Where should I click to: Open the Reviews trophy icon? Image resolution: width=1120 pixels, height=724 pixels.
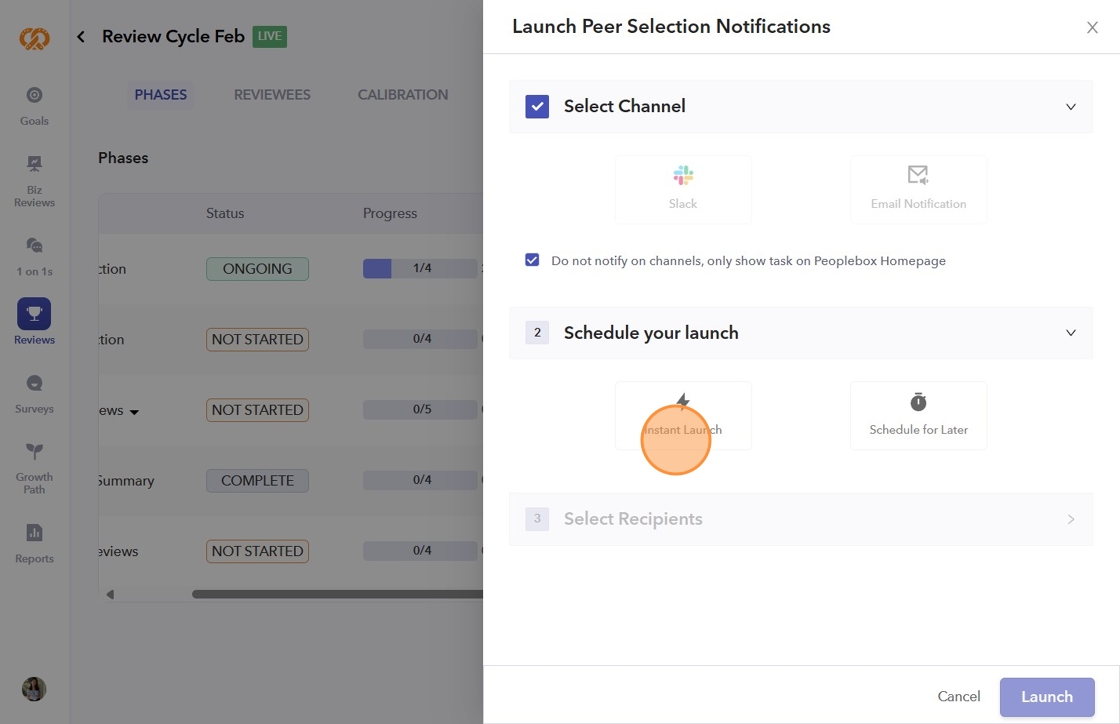[x=34, y=315]
